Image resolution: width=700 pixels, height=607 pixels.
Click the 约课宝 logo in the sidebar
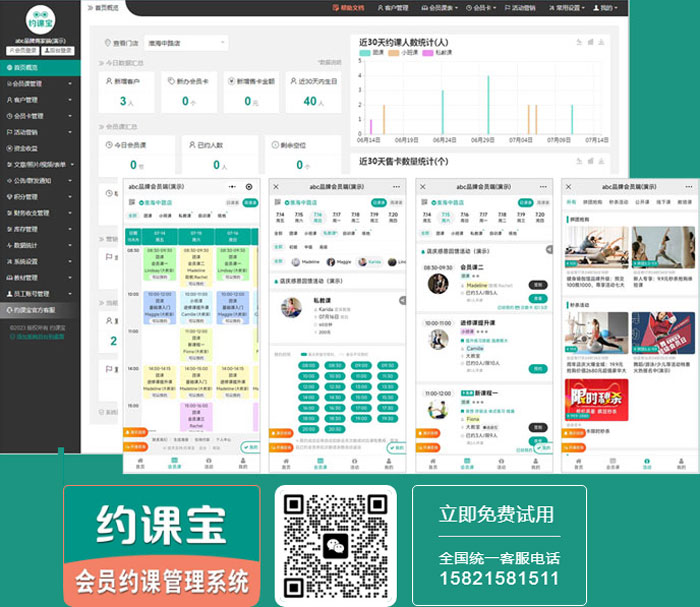click(x=40, y=21)
